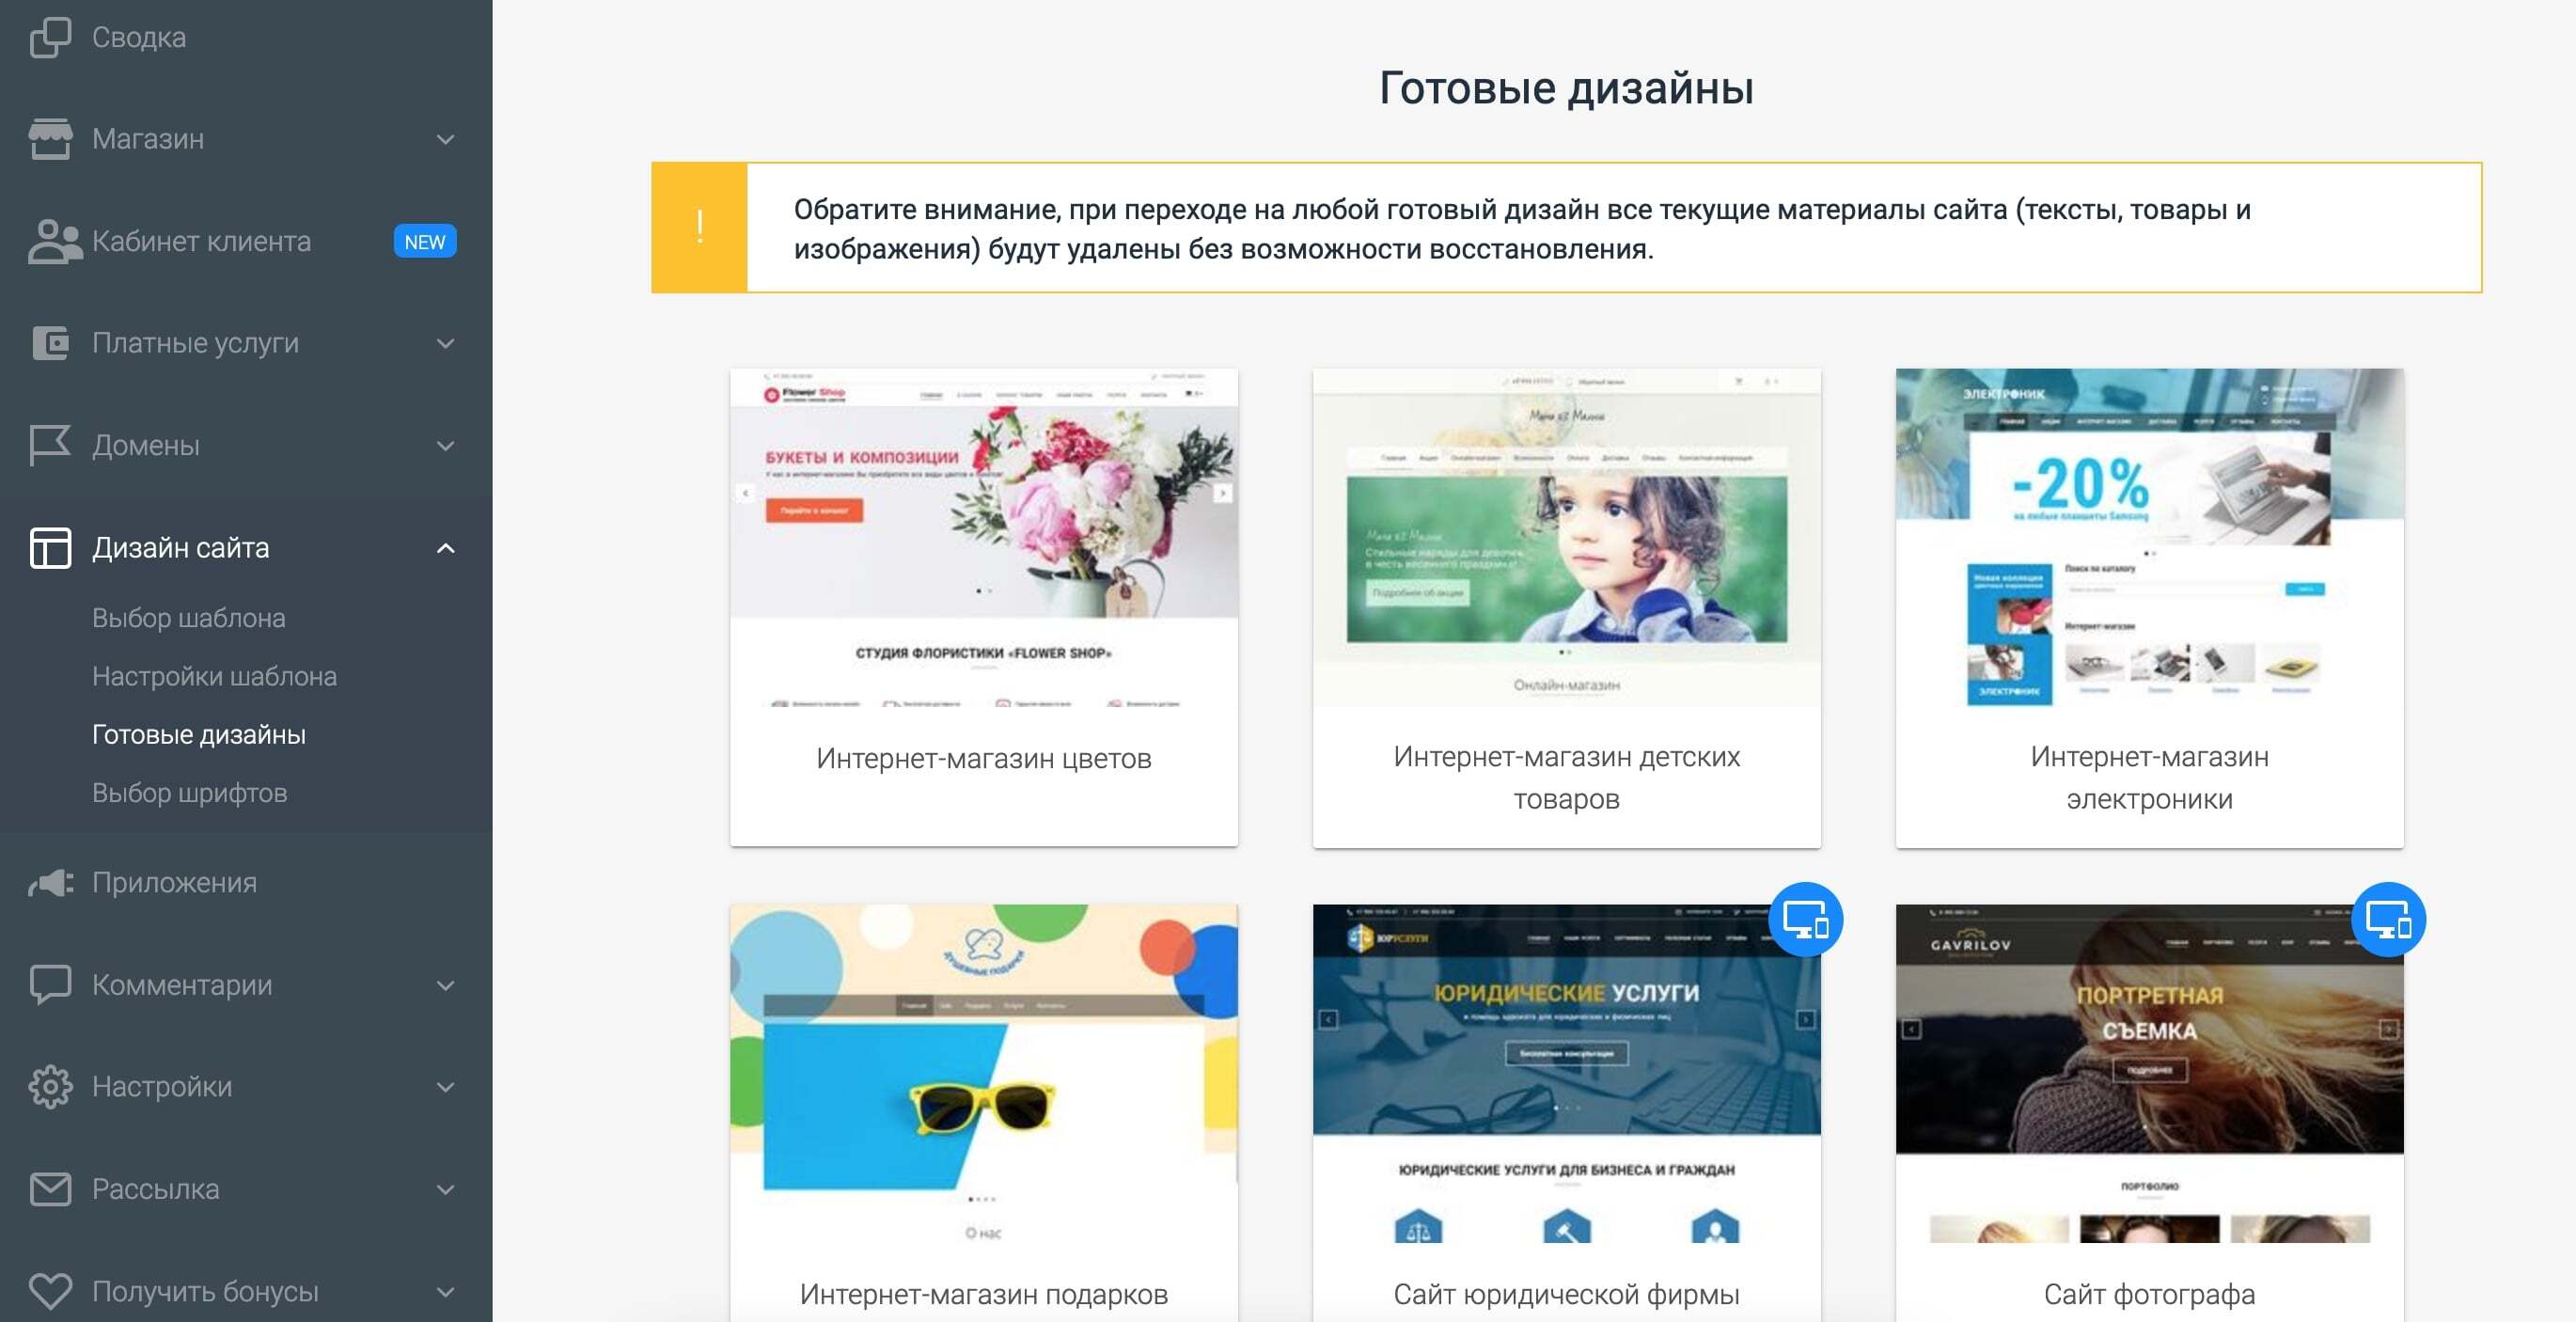The image size is (2576, 1322).
Task: Expand the Домены menu chevron
Action: (x=446, y=445)
